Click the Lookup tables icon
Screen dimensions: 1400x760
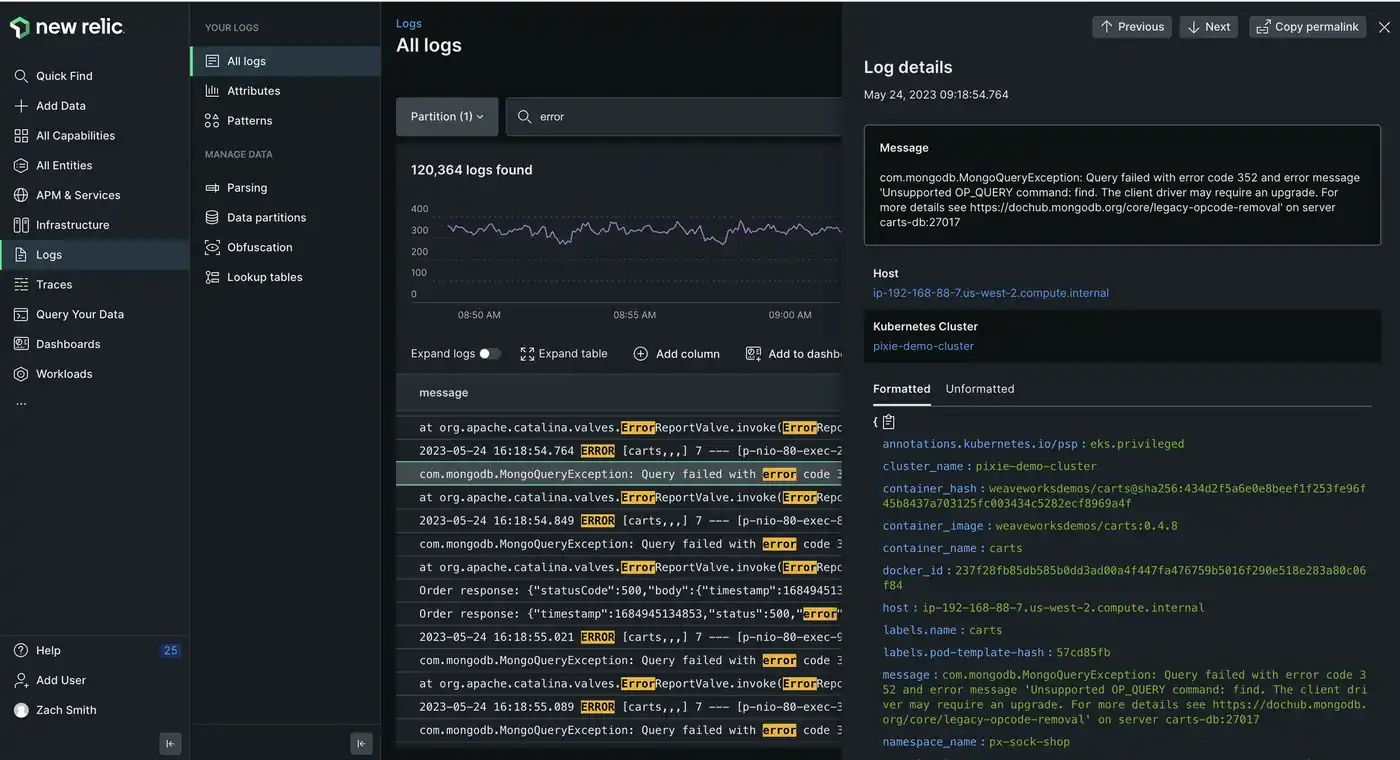coord(212,277)
